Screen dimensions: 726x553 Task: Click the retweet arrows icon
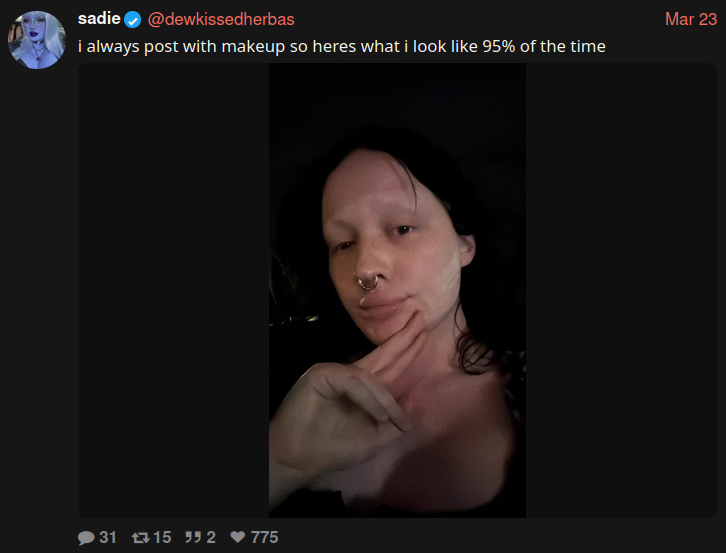[x=140, y=537]
